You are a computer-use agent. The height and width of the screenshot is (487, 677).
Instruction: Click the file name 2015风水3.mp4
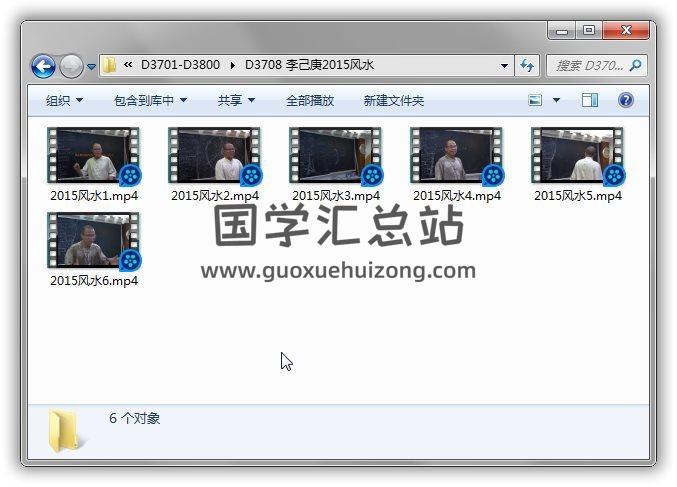(x=336, y=196)
